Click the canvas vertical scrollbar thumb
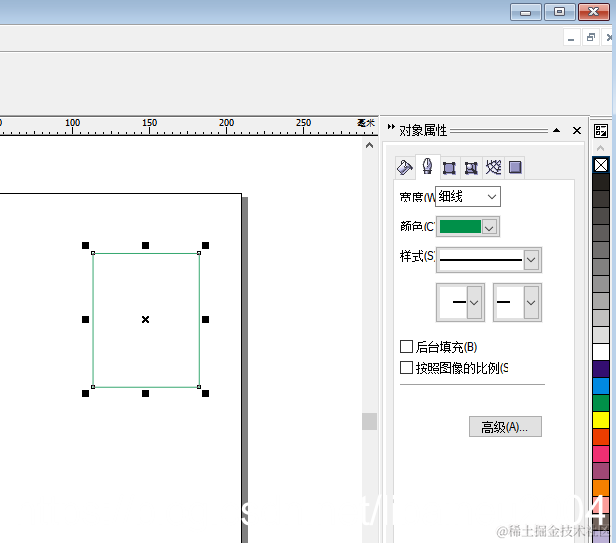This screenshot has height=543, width=616. [x=369, y=422]
